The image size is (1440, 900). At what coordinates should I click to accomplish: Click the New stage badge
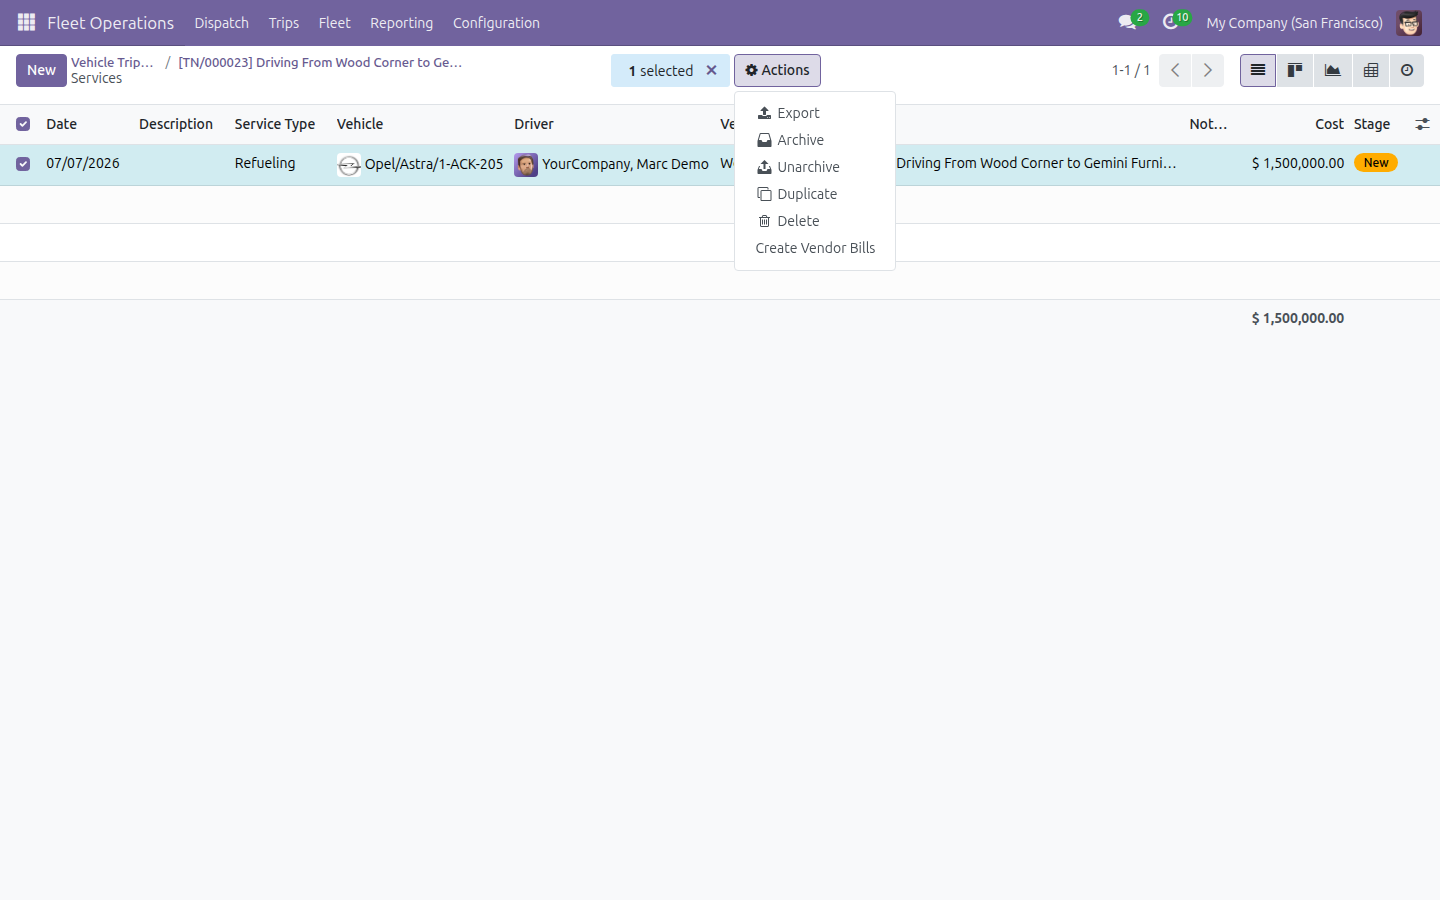click(x=1376, y=163)
